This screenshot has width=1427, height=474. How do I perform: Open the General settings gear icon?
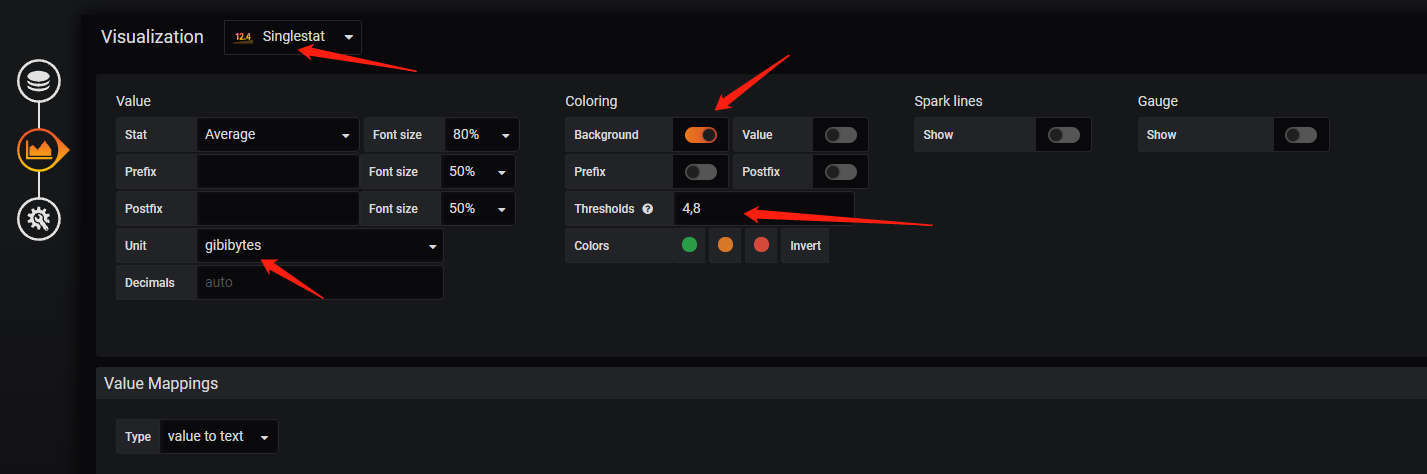point(39,218)
